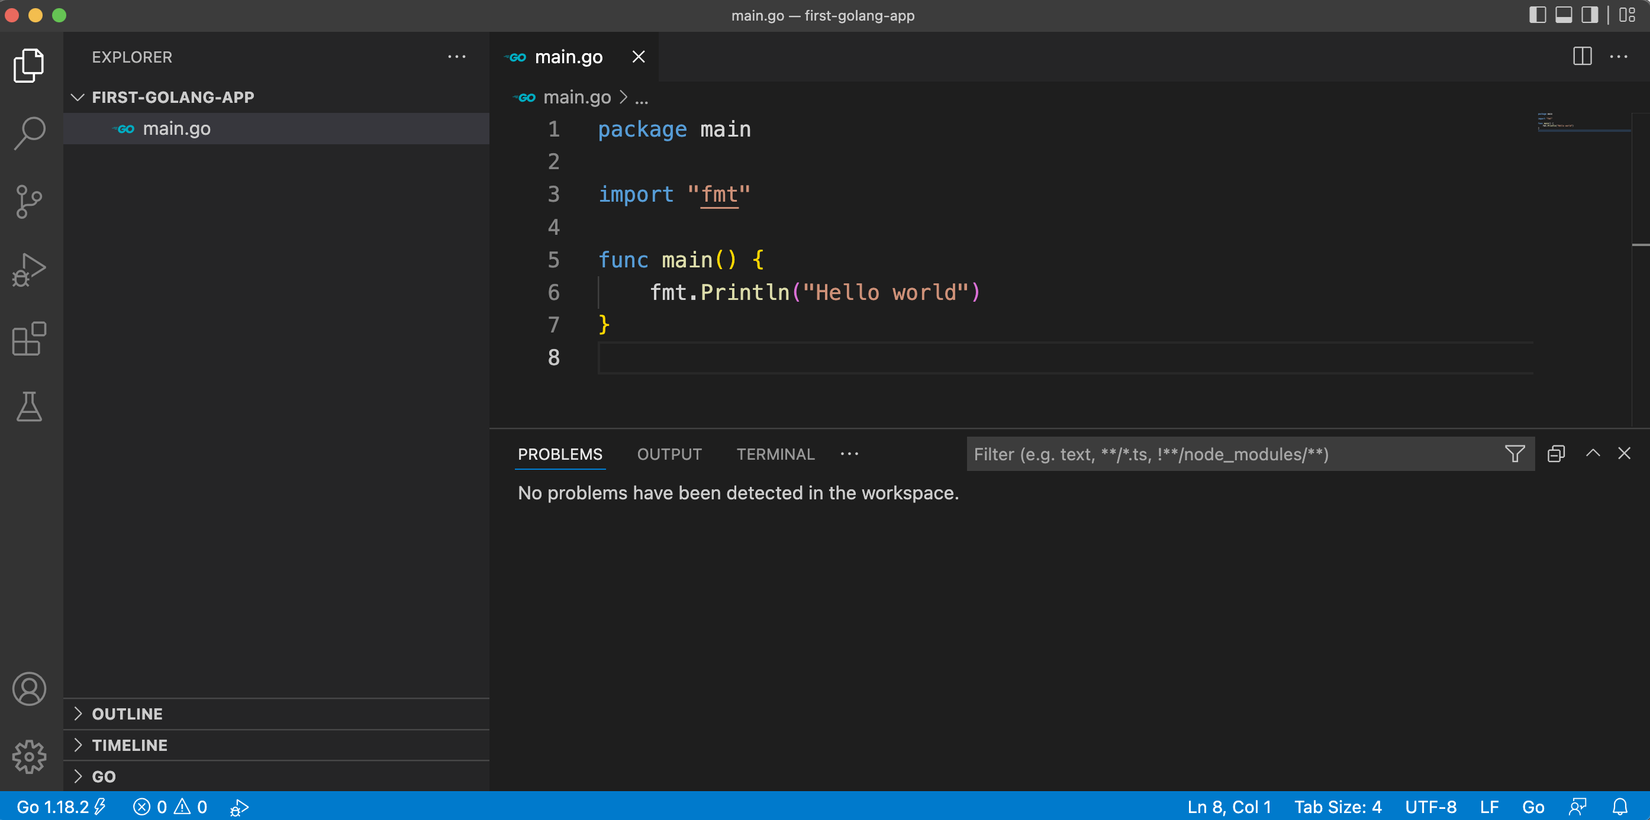The height and width of the screenshot is (820, 1650).
Task: Click the Tab Size: 4 indicator
Action: pos(1337,807)
